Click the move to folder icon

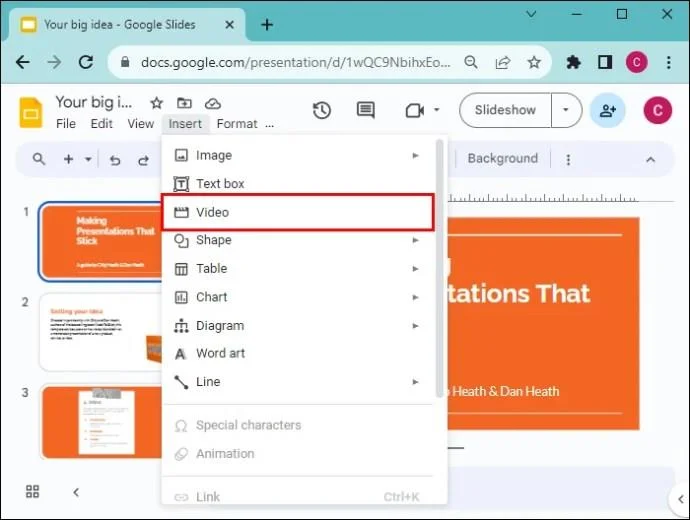point(184,103)
